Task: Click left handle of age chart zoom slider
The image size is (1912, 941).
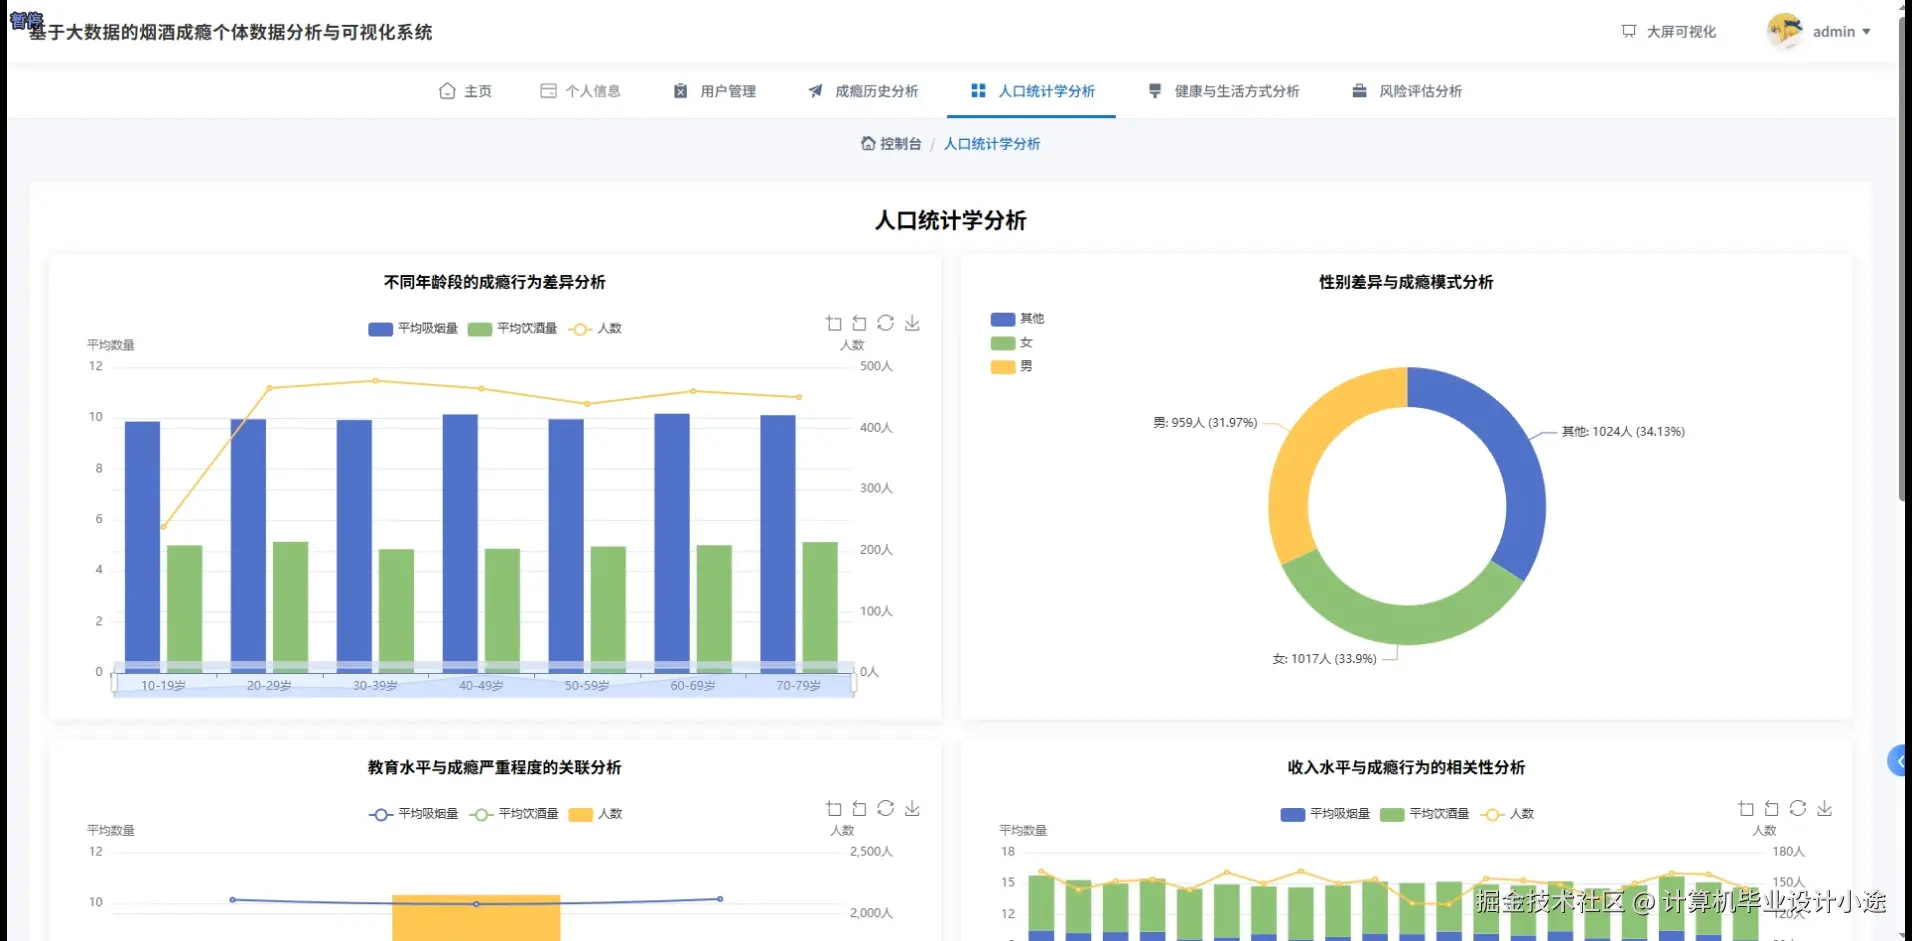Action: 114,684
